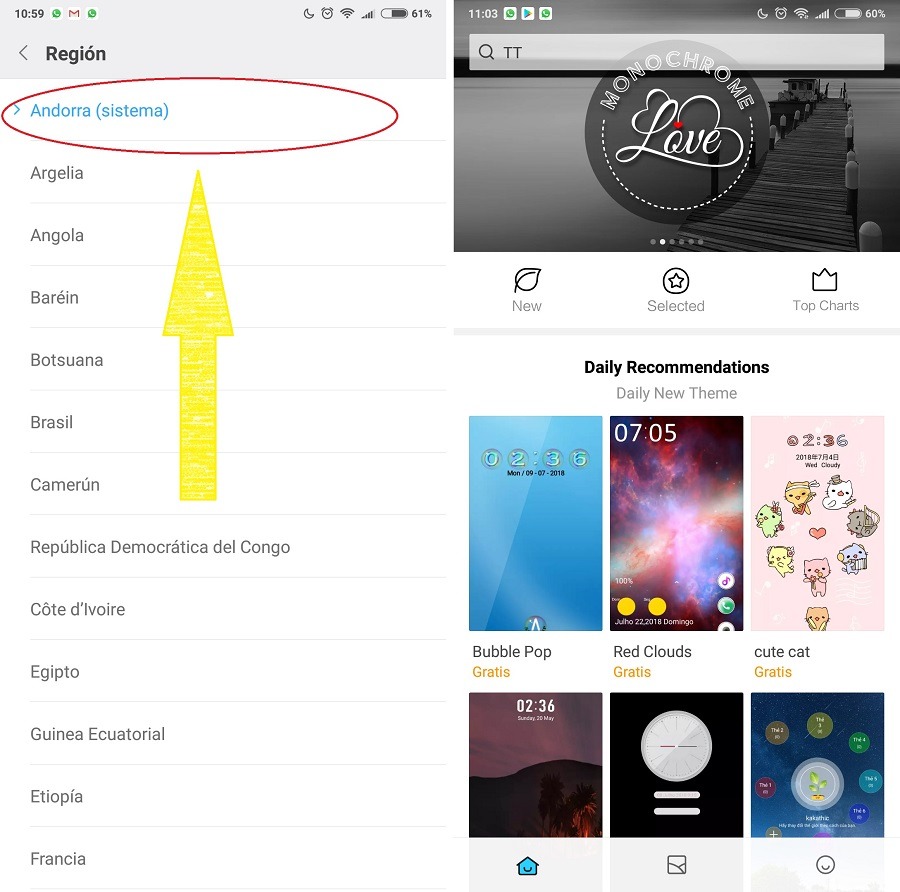Open the Bubble Pop theme thumbnail

pyautogui.click(x=536, y=523)
